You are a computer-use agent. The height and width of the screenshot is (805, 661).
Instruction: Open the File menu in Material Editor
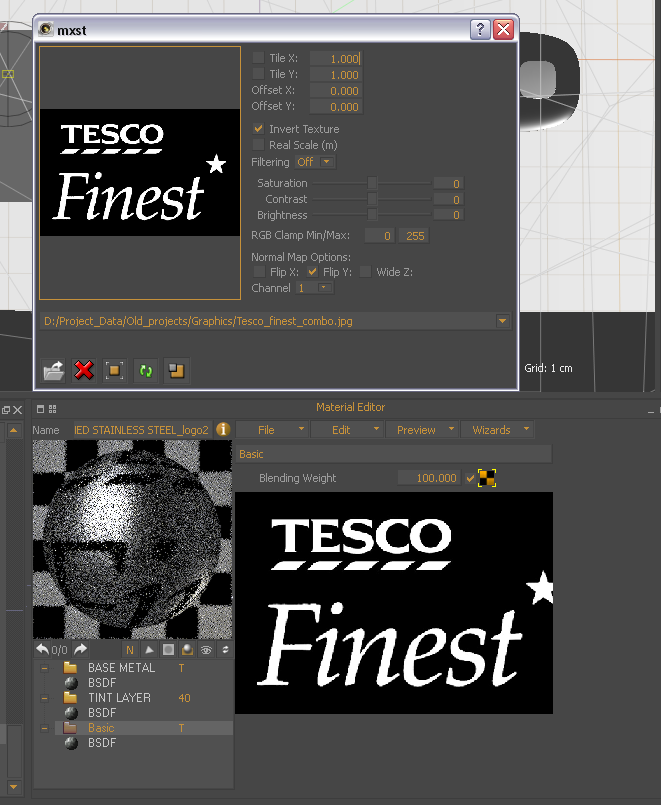(272, 429)
